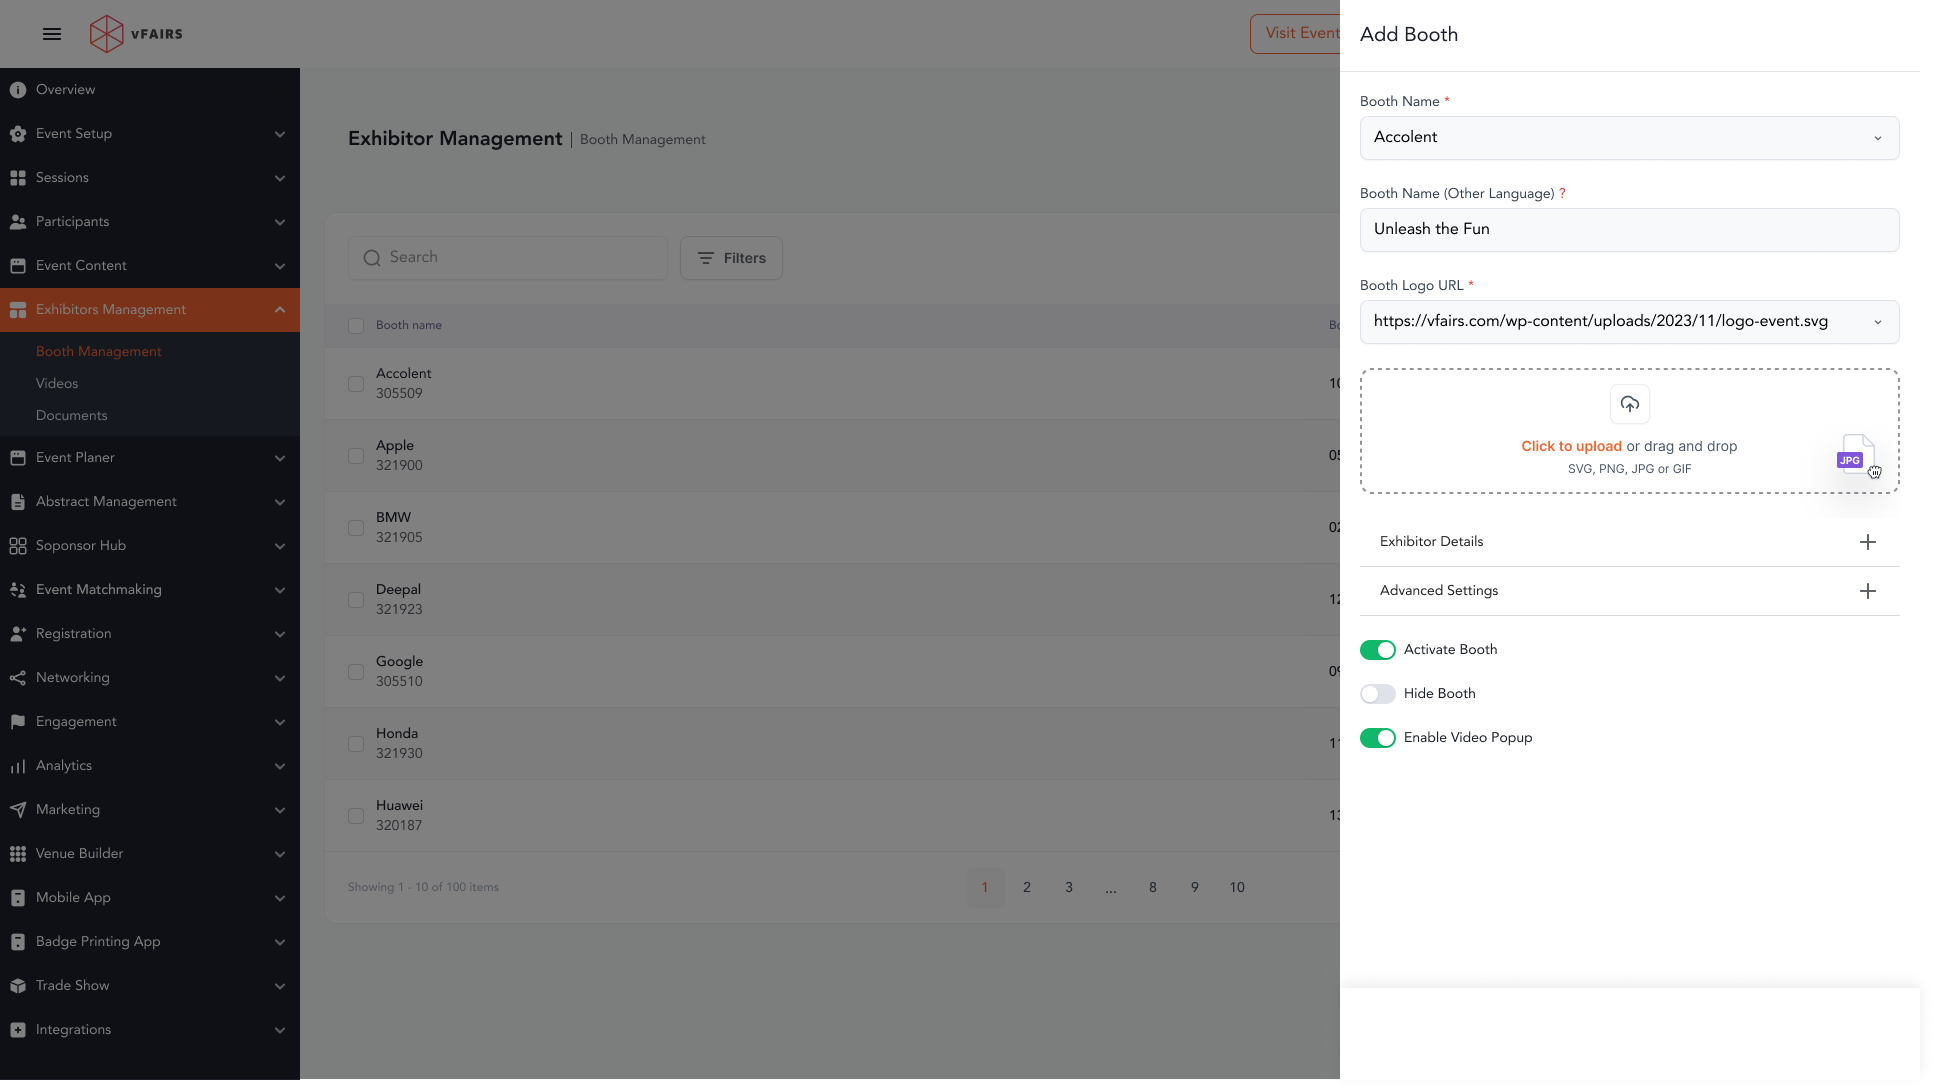Click the search magnifier icon
Image resolution: width=1936 pixels, height=1092 pixels.
[372, 258]
